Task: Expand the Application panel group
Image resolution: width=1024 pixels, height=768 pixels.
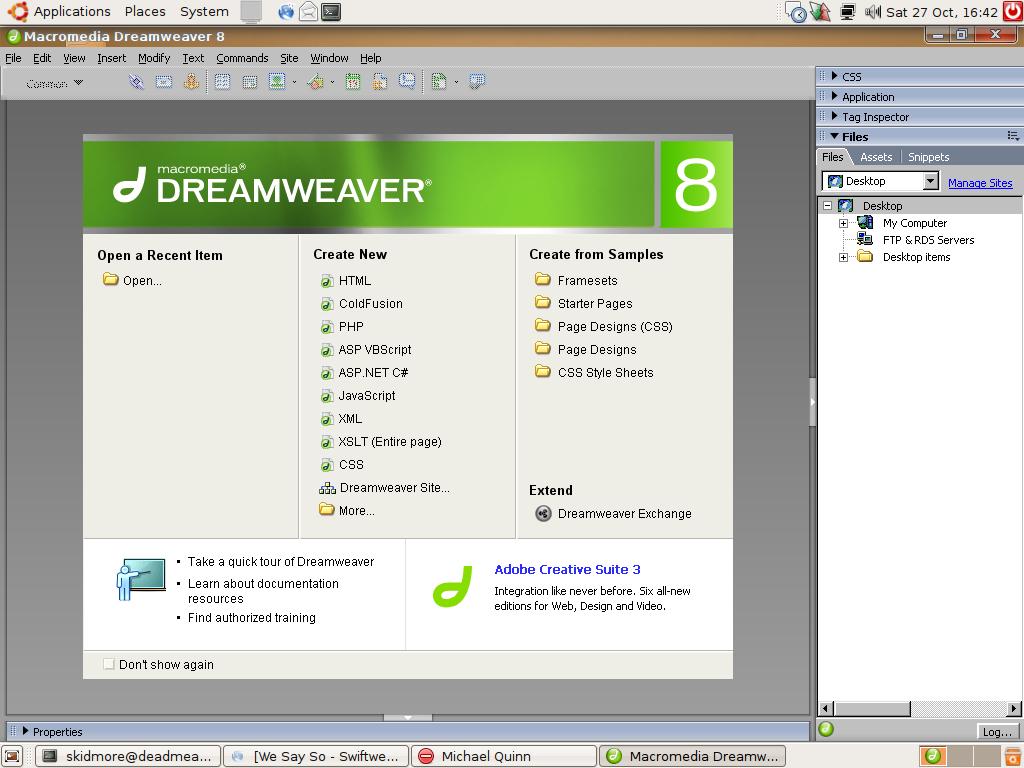Action: pyautogui.click(x=835, y=97)
